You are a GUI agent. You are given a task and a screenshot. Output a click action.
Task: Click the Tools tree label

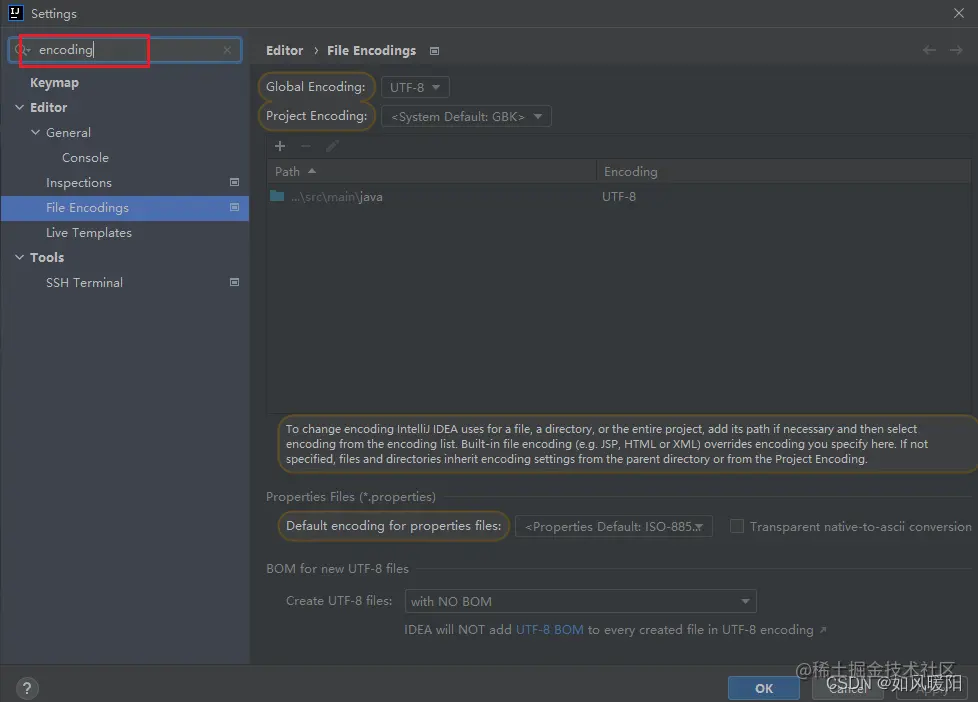pyautogui.click(x=47, y=258)
